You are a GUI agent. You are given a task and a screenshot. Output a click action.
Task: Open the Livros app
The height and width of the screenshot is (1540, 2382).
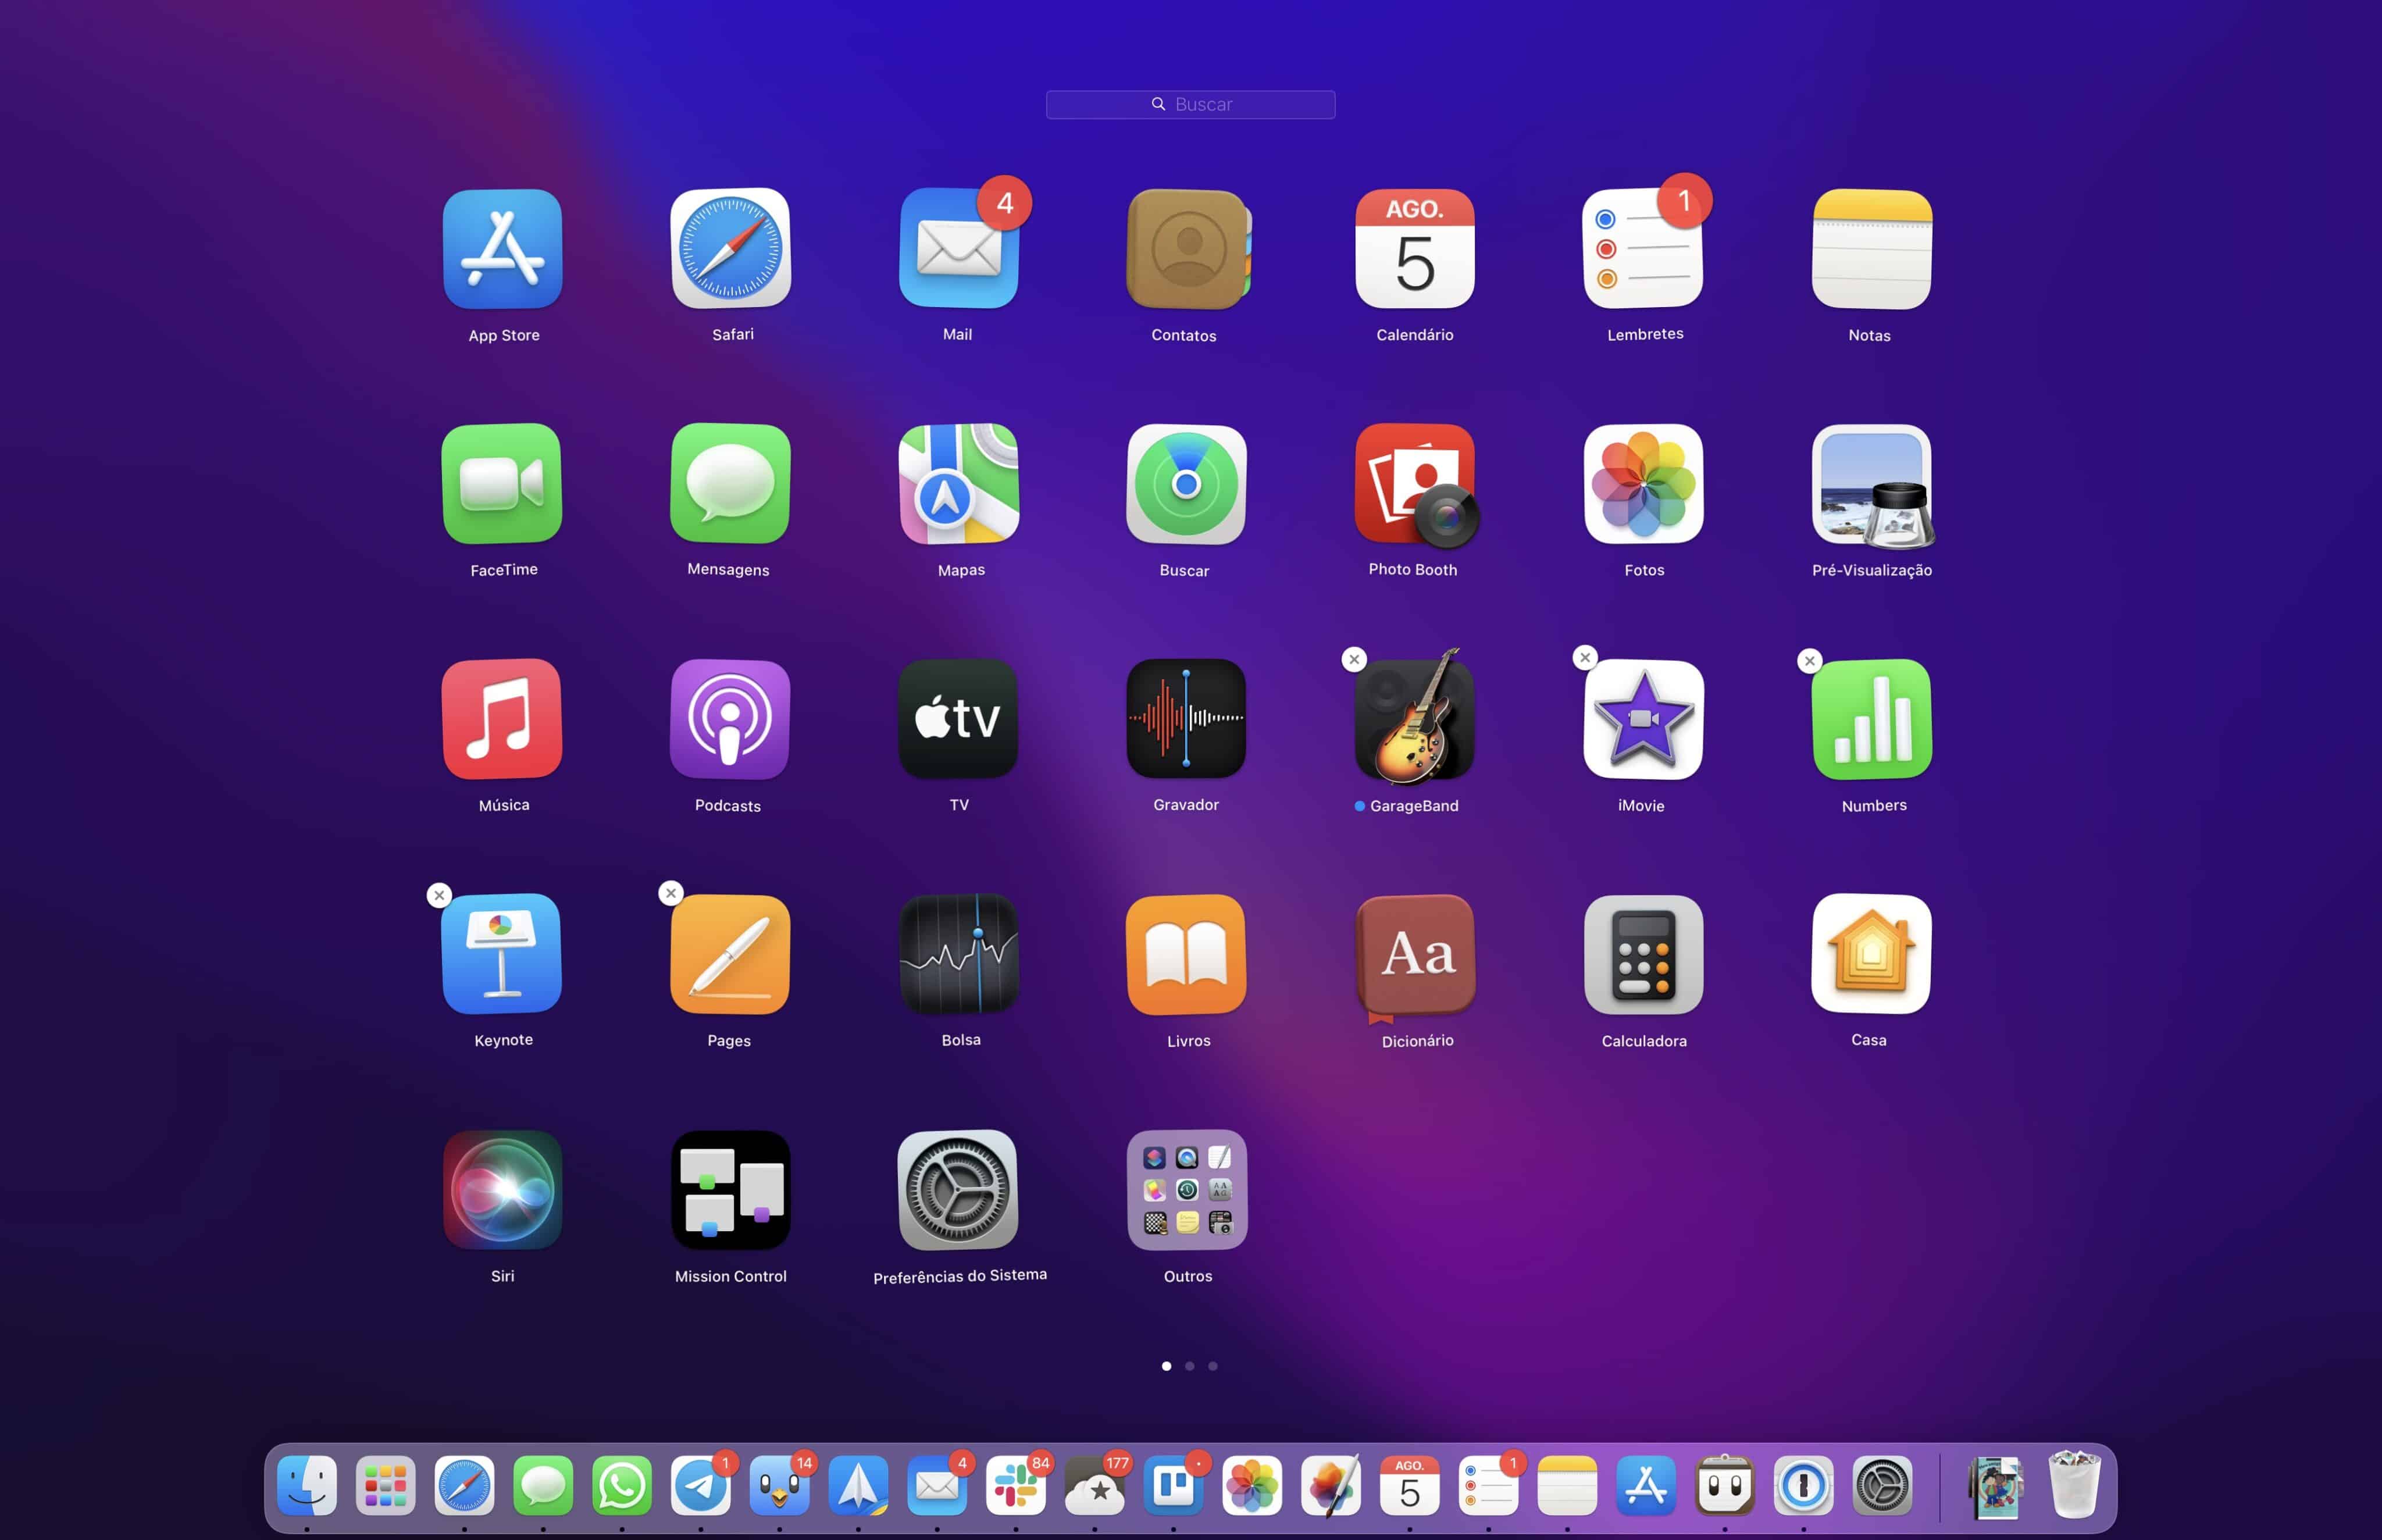click(x=1186, y=955)
